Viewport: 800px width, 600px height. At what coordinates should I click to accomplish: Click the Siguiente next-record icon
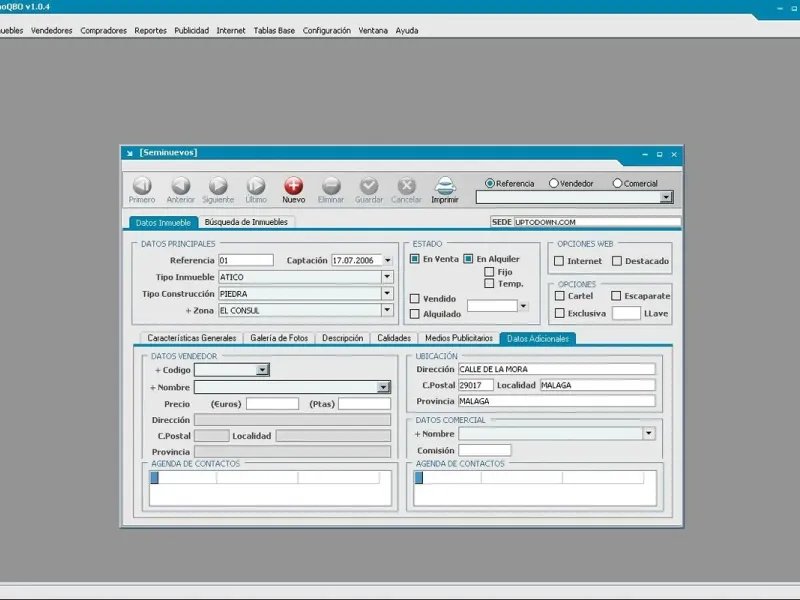(x=218, y=186)
